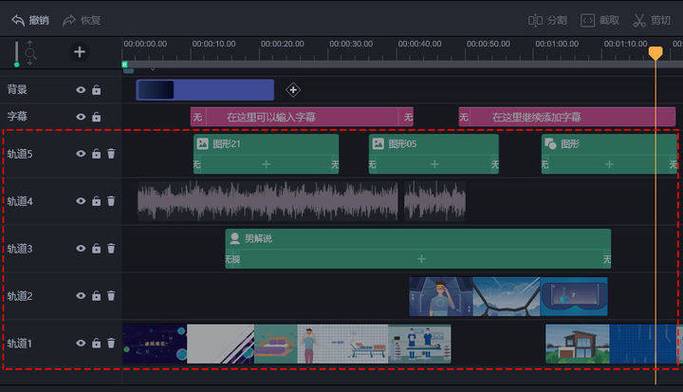Toggle lock on 轨道4 track

(x=96, y=201)
